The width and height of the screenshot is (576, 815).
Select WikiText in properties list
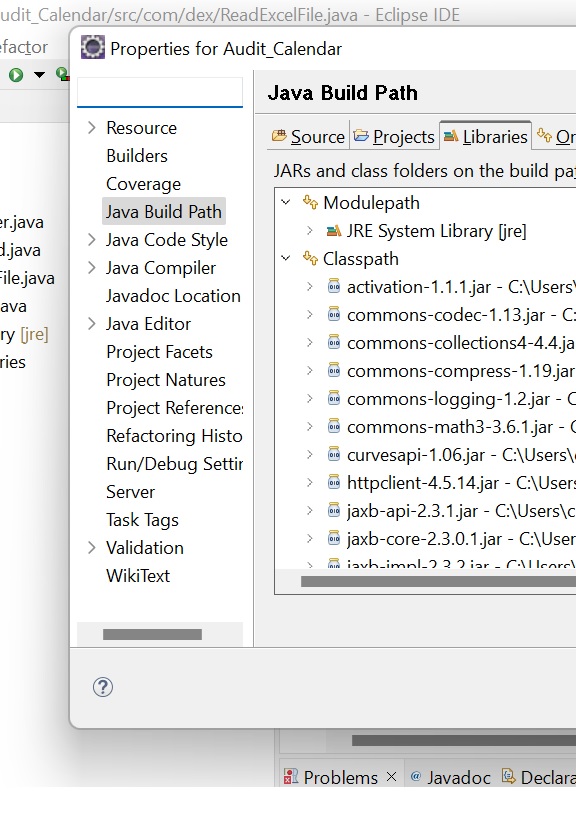[138, 575]
